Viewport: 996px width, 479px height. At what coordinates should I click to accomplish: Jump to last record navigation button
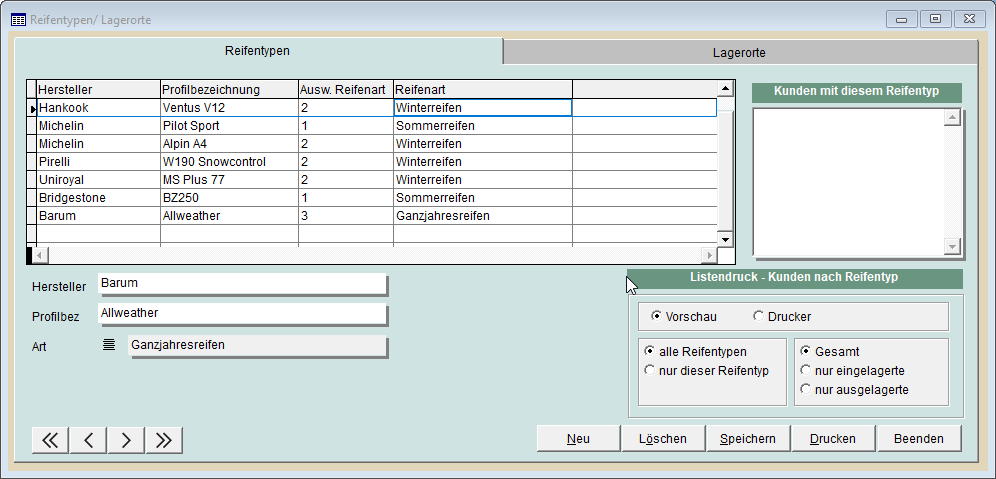[x=164, y=440]
